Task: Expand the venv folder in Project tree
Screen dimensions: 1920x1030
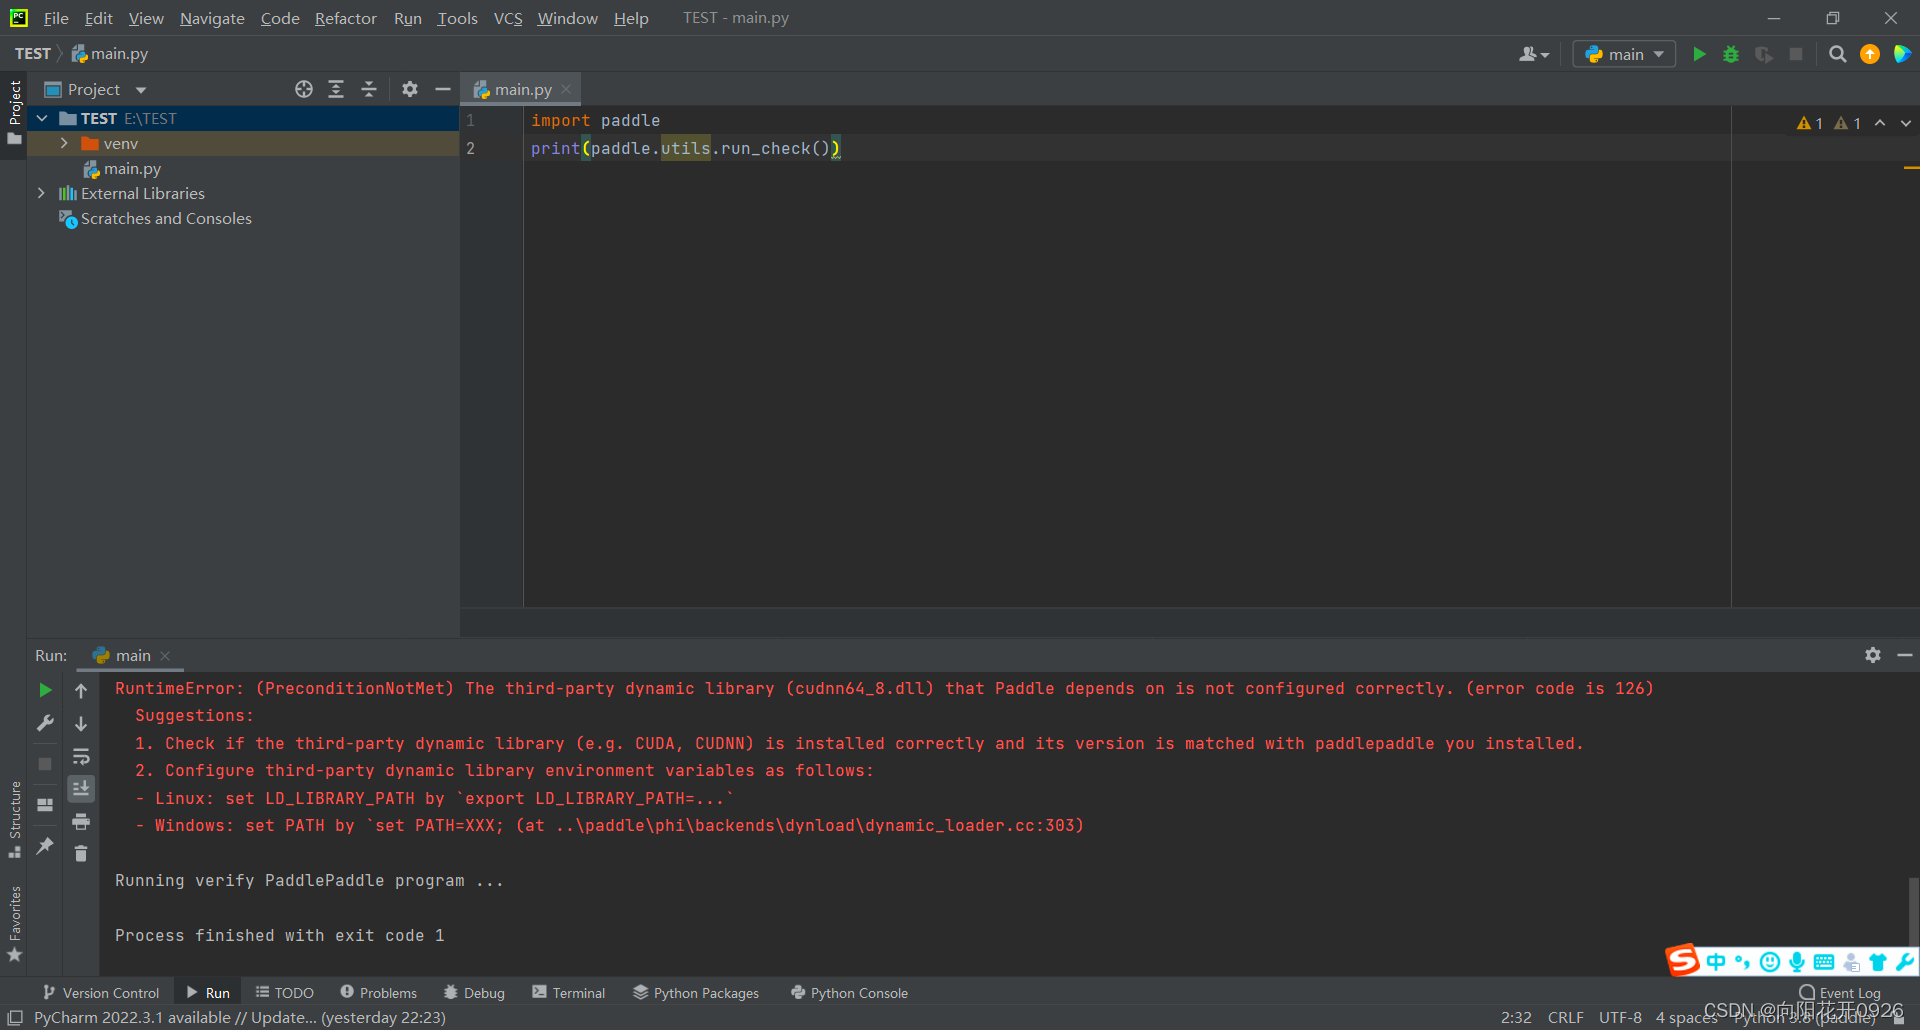Action: [63, 143]
